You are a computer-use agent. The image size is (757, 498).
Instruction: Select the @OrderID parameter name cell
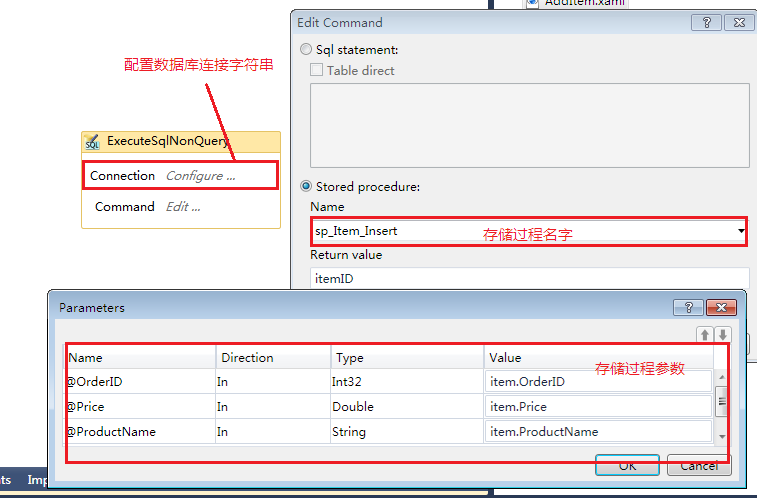coord(140,382)
